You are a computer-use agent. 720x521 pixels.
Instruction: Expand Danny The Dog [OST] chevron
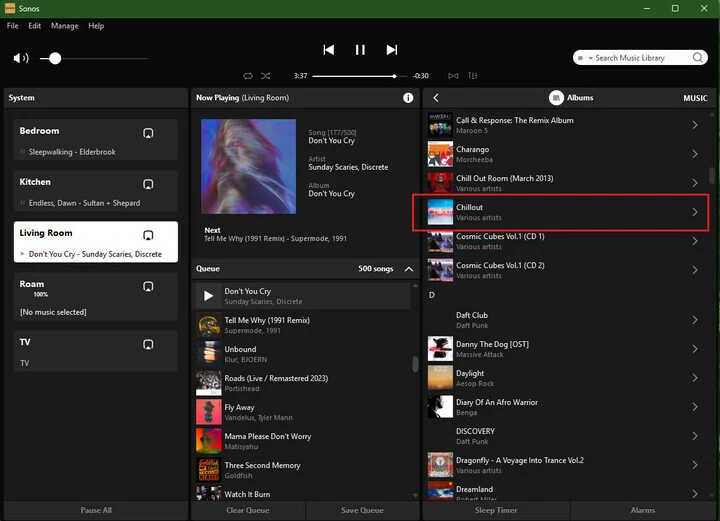coord(695,349)
